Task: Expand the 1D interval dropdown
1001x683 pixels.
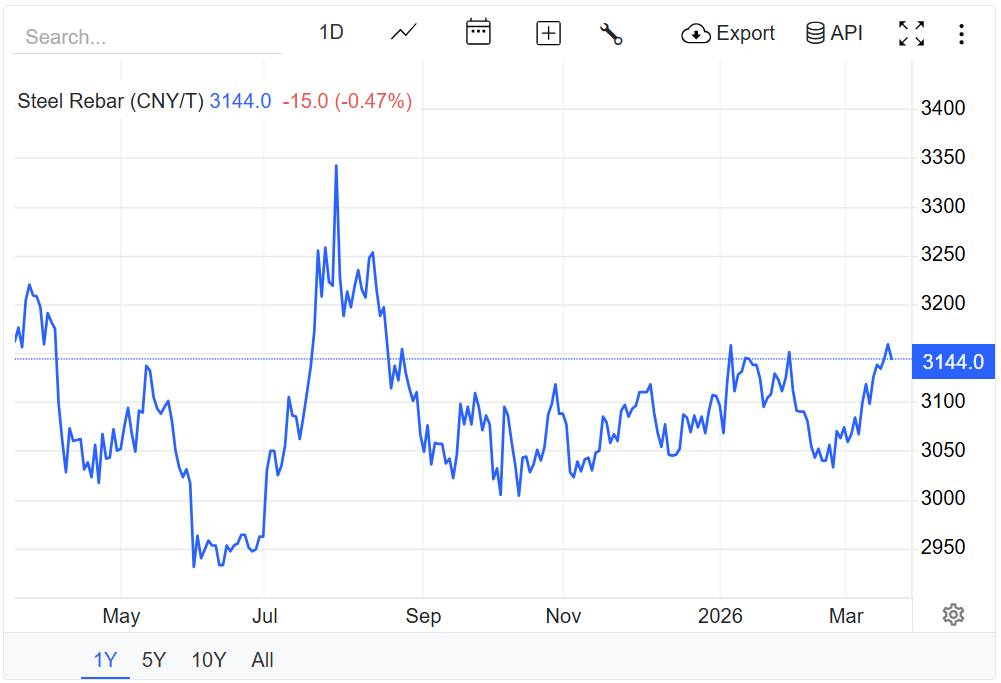Action: click(331, 33)
